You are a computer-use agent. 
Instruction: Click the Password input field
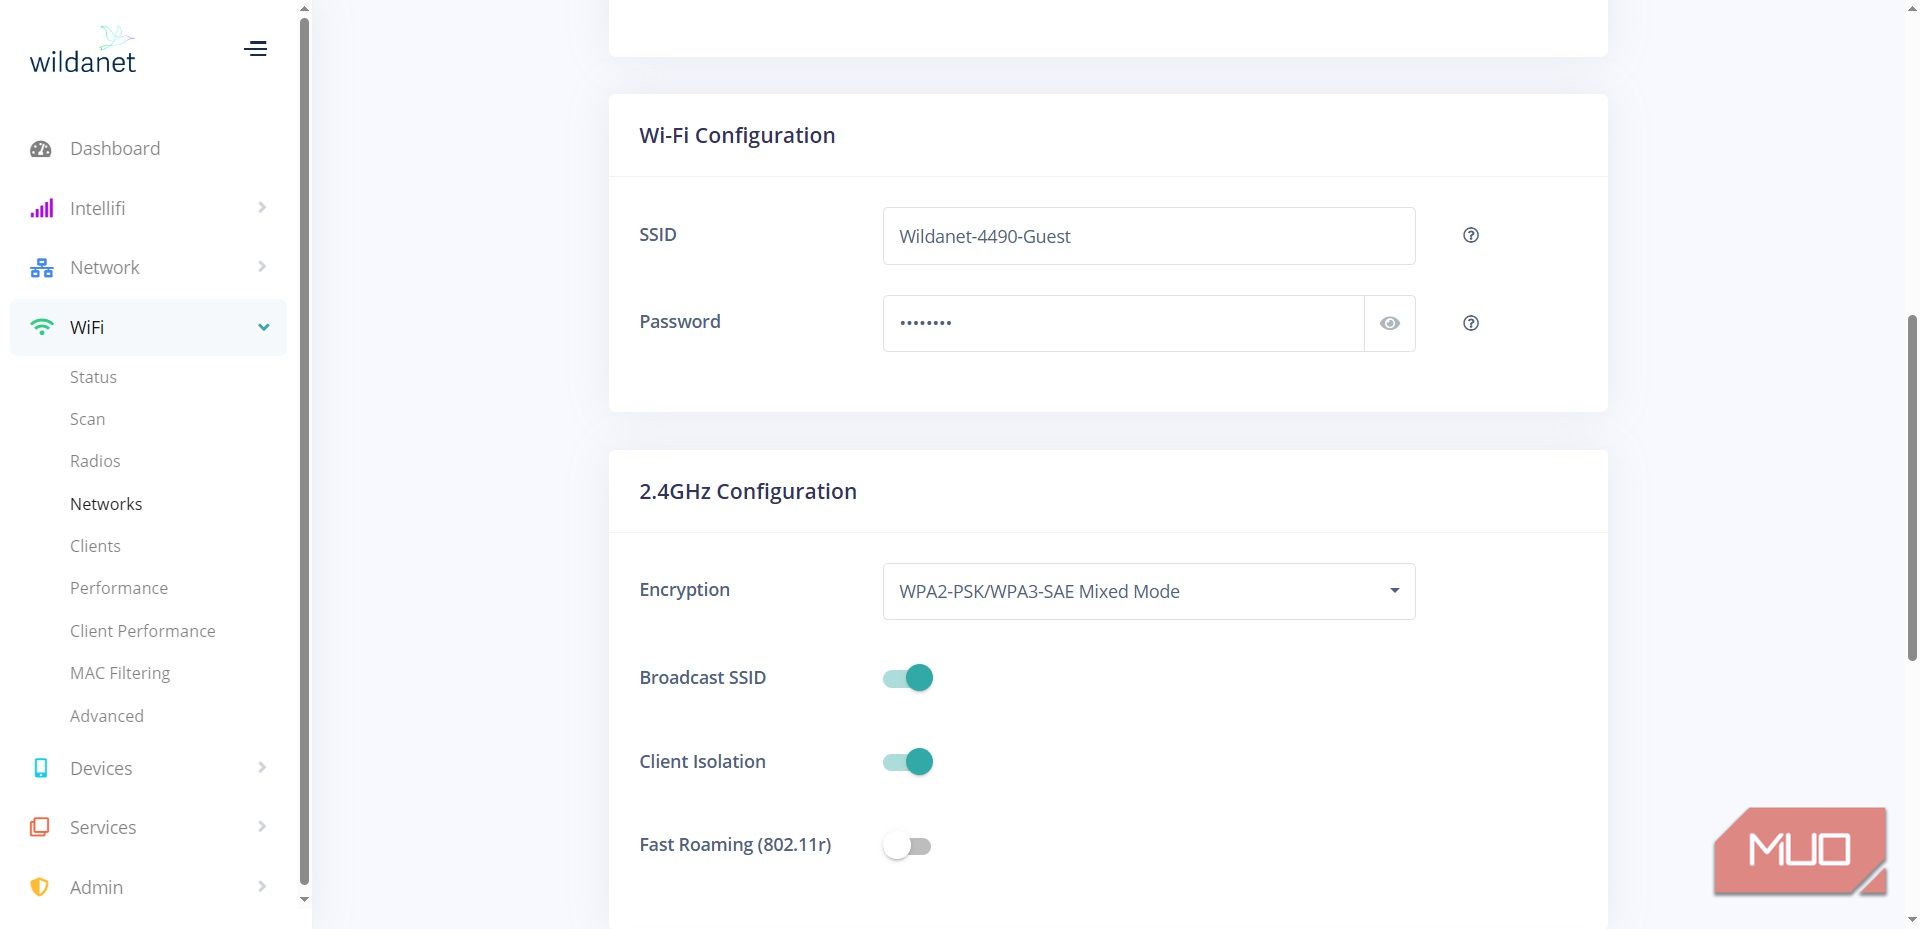point(1124,323)
